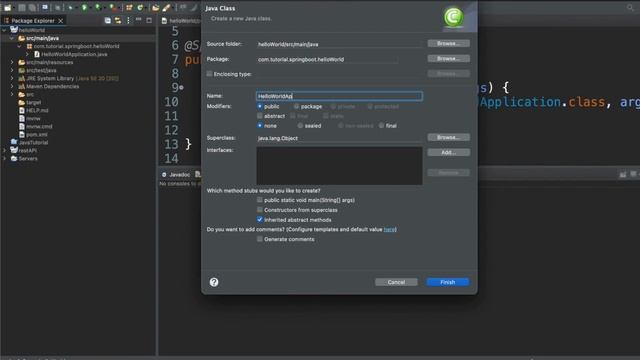Click the New Java Package toolbar icon
The image size is (640, 360).
click(x=129, y=7)
